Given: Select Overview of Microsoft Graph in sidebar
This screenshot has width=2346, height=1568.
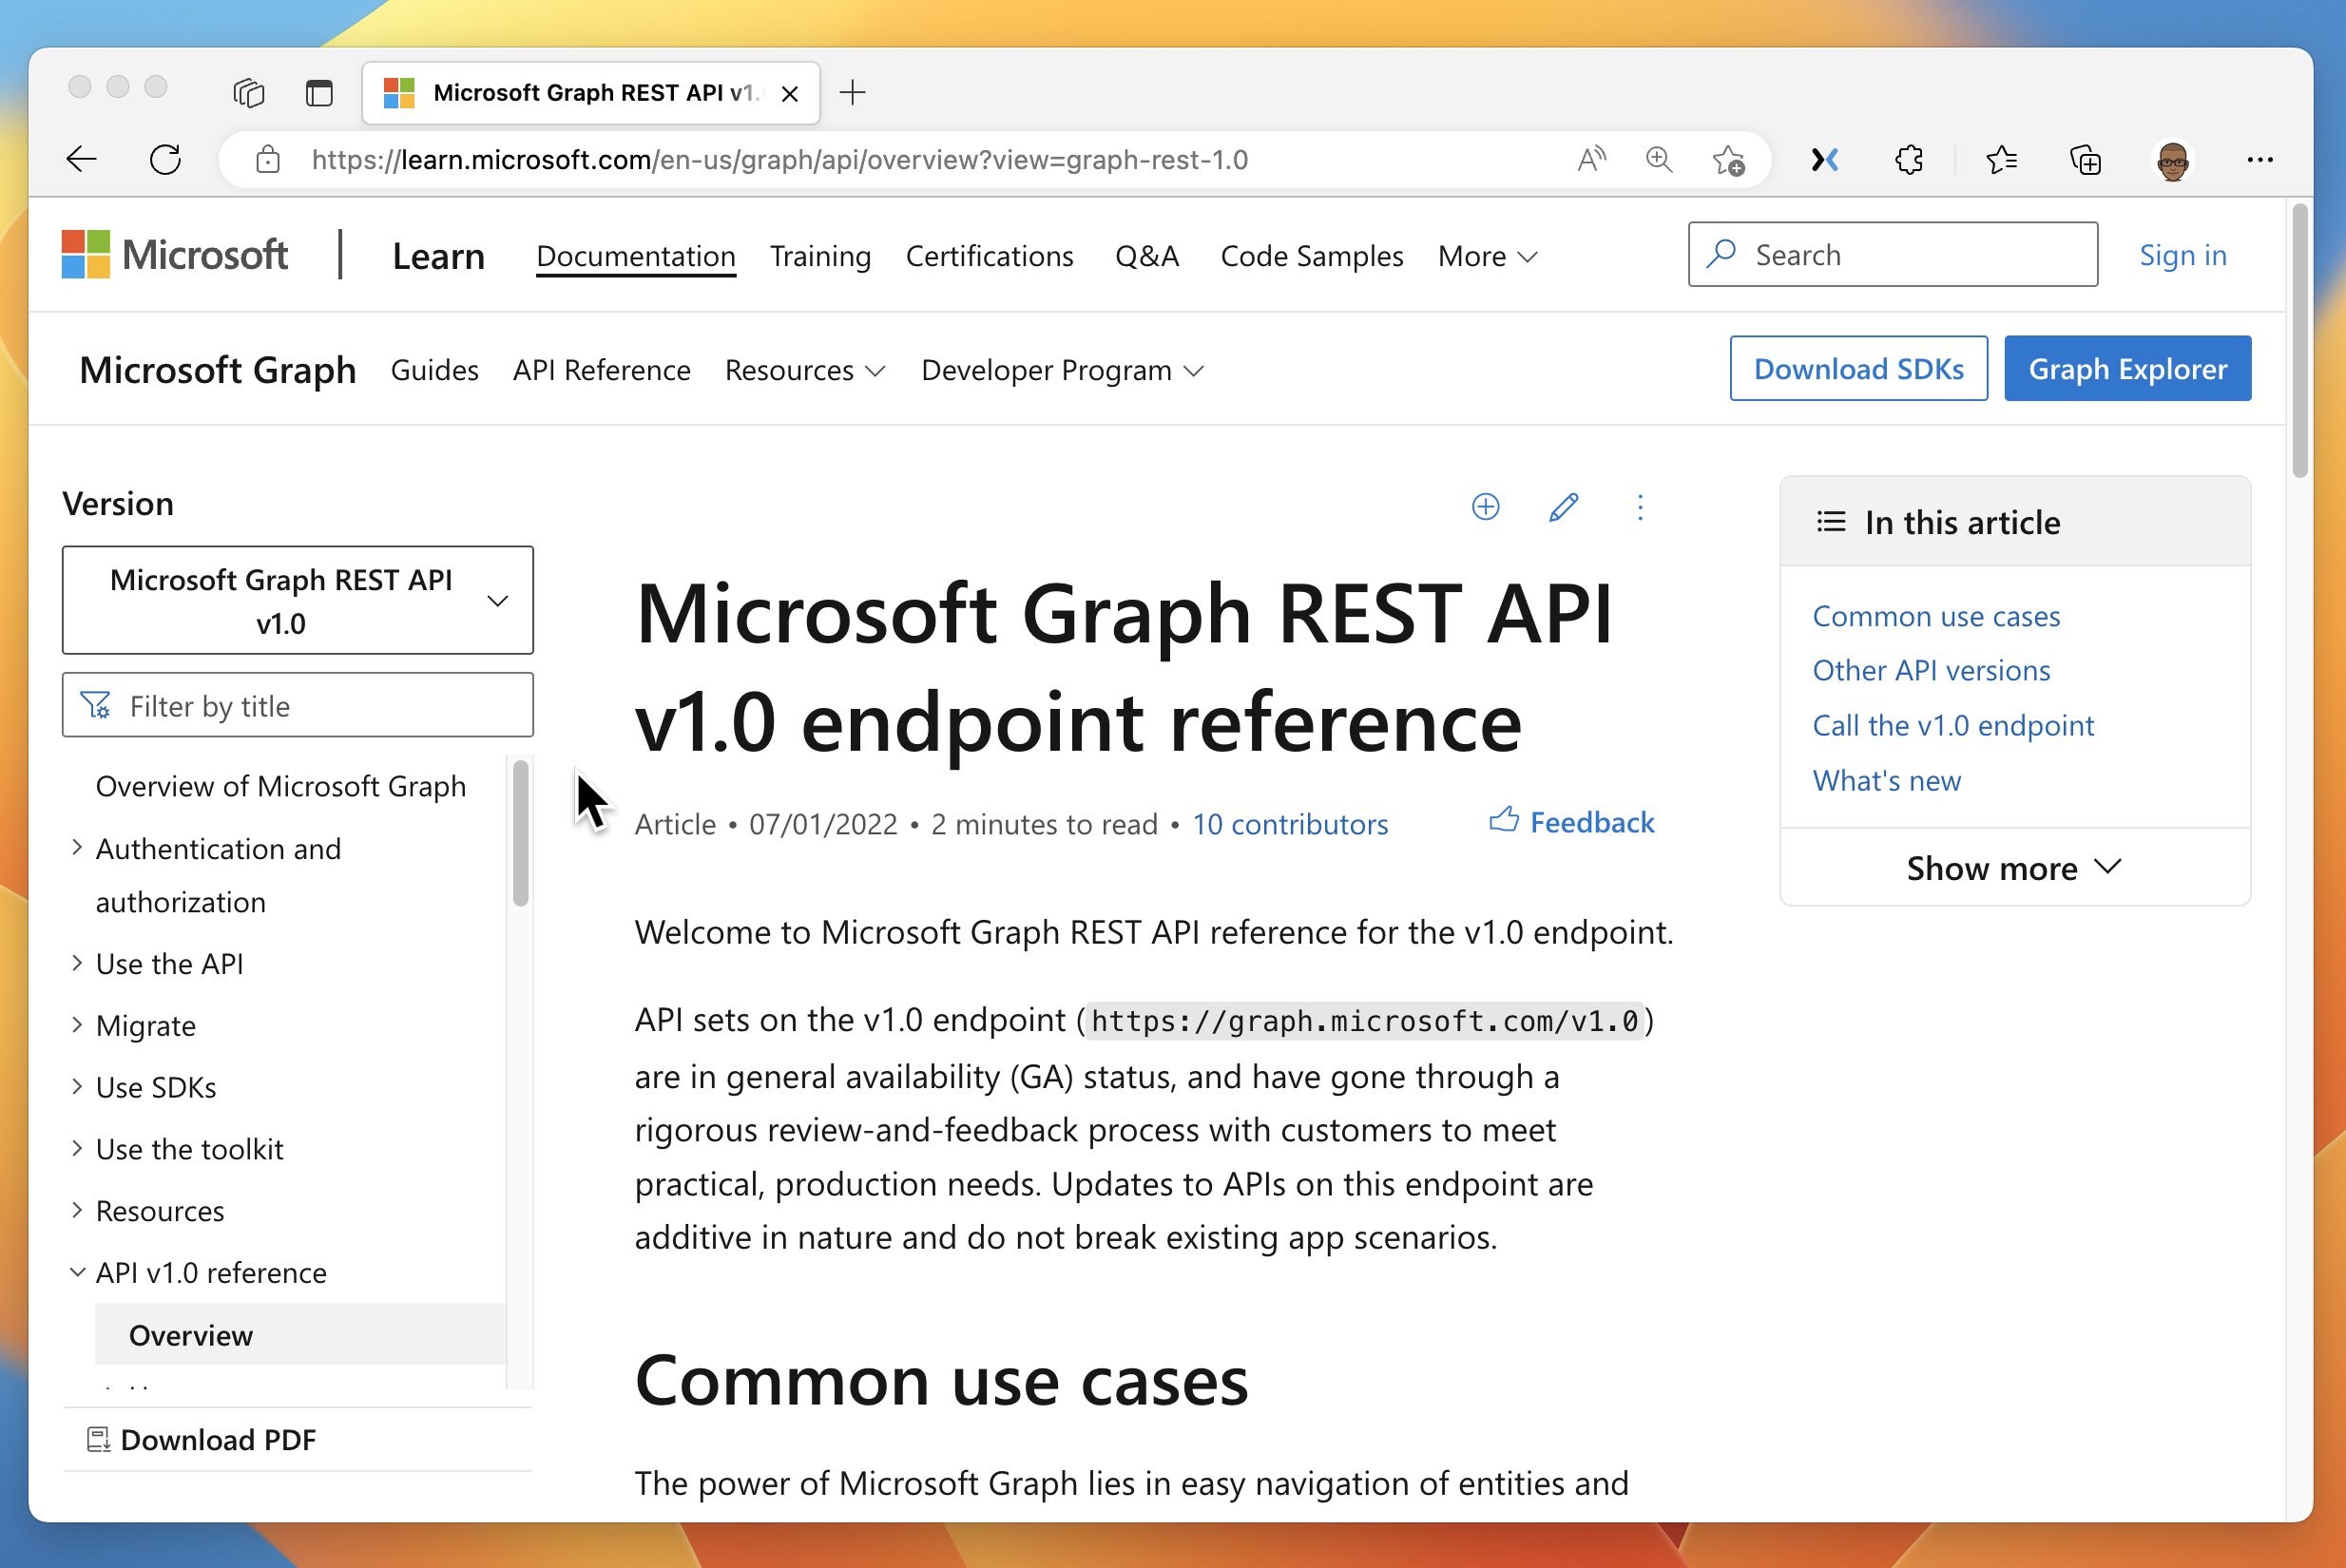Looking at the screenshot, I should (x=280, y=786).
